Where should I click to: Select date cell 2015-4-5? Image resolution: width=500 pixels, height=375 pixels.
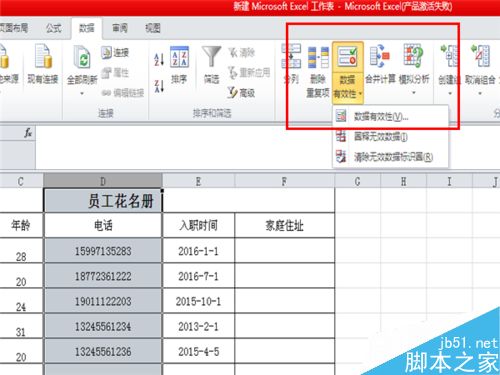pos(199,352)
